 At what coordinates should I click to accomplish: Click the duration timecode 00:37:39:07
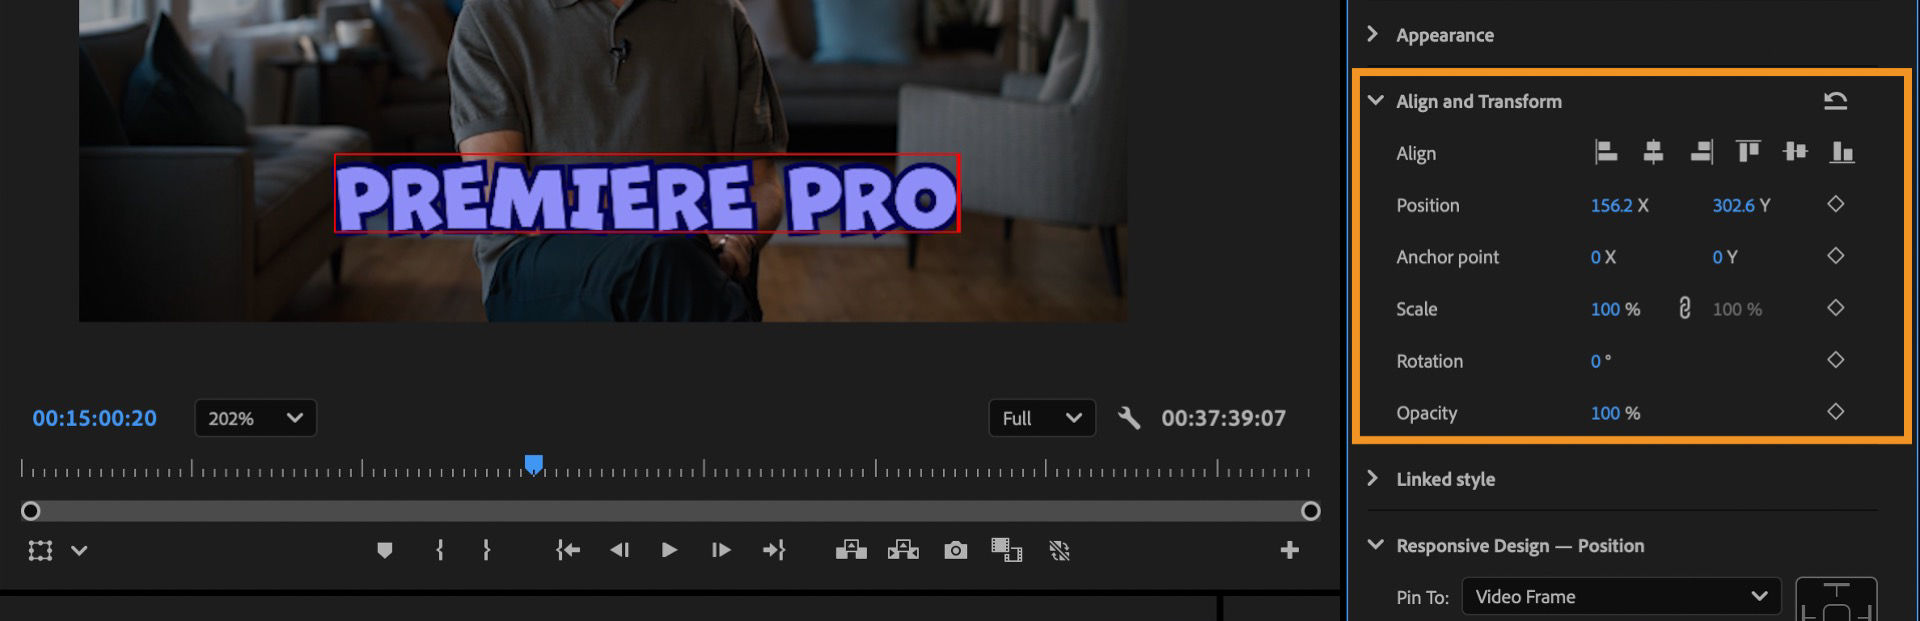click(1223, 418)
